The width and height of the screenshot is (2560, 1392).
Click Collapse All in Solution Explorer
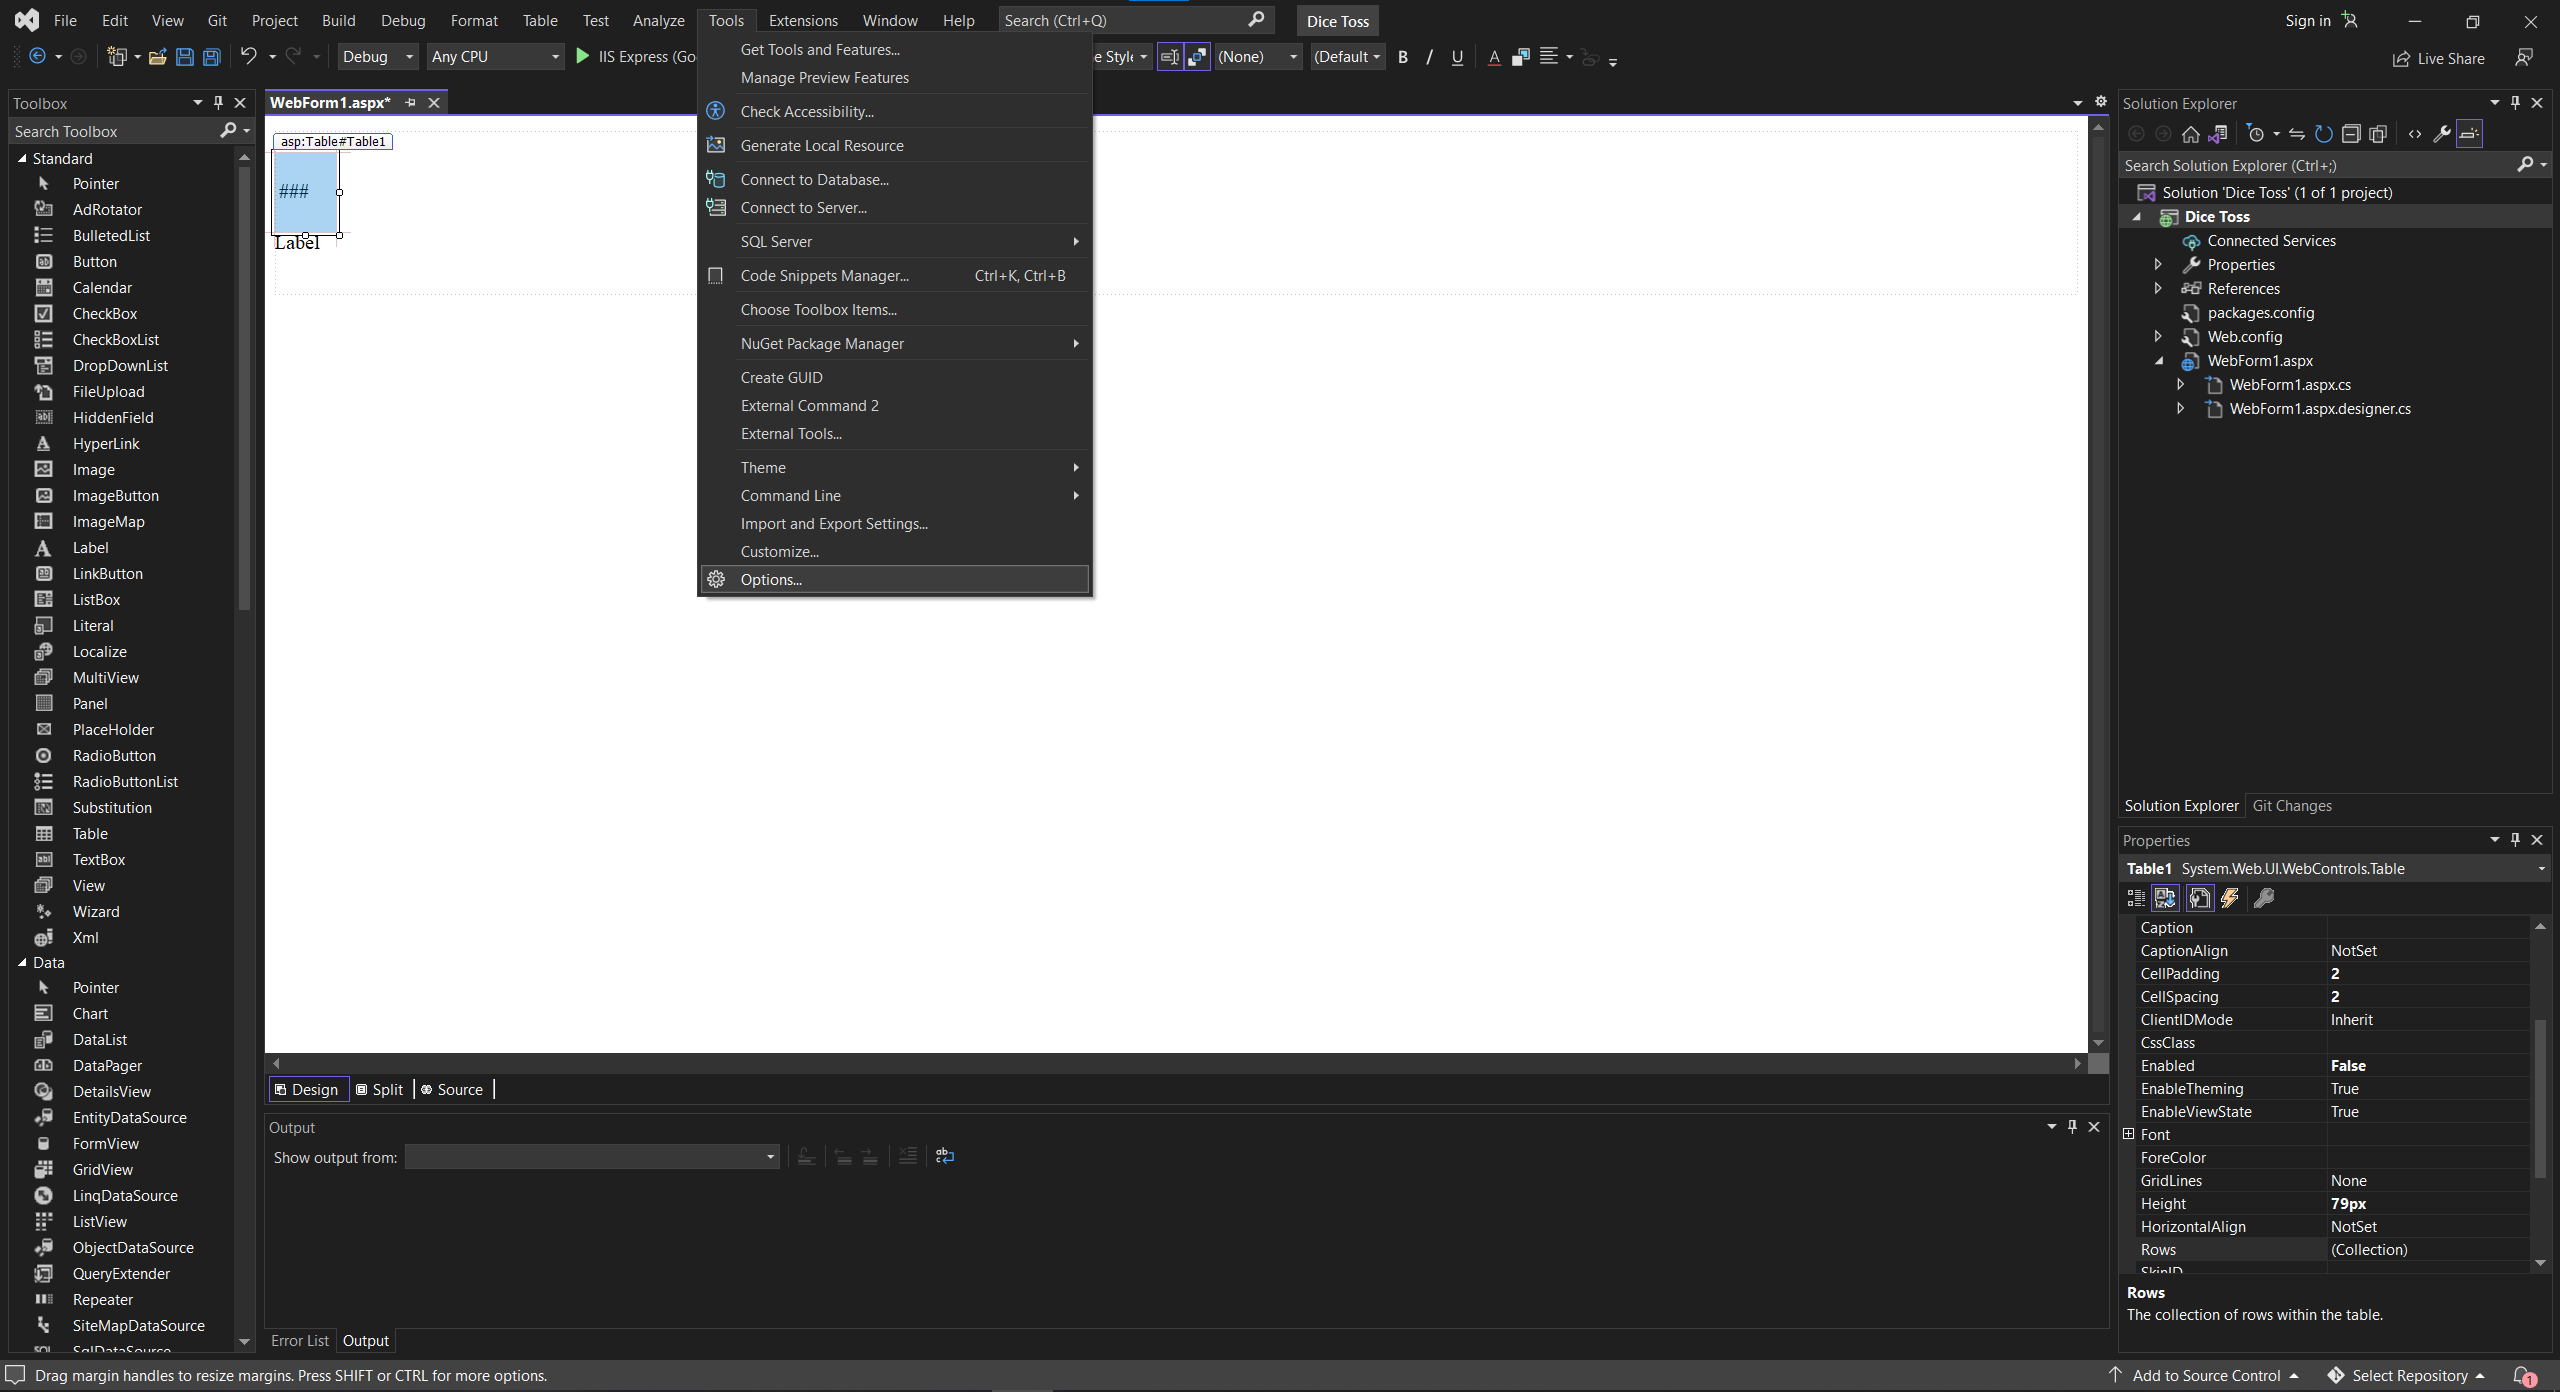2351,134
